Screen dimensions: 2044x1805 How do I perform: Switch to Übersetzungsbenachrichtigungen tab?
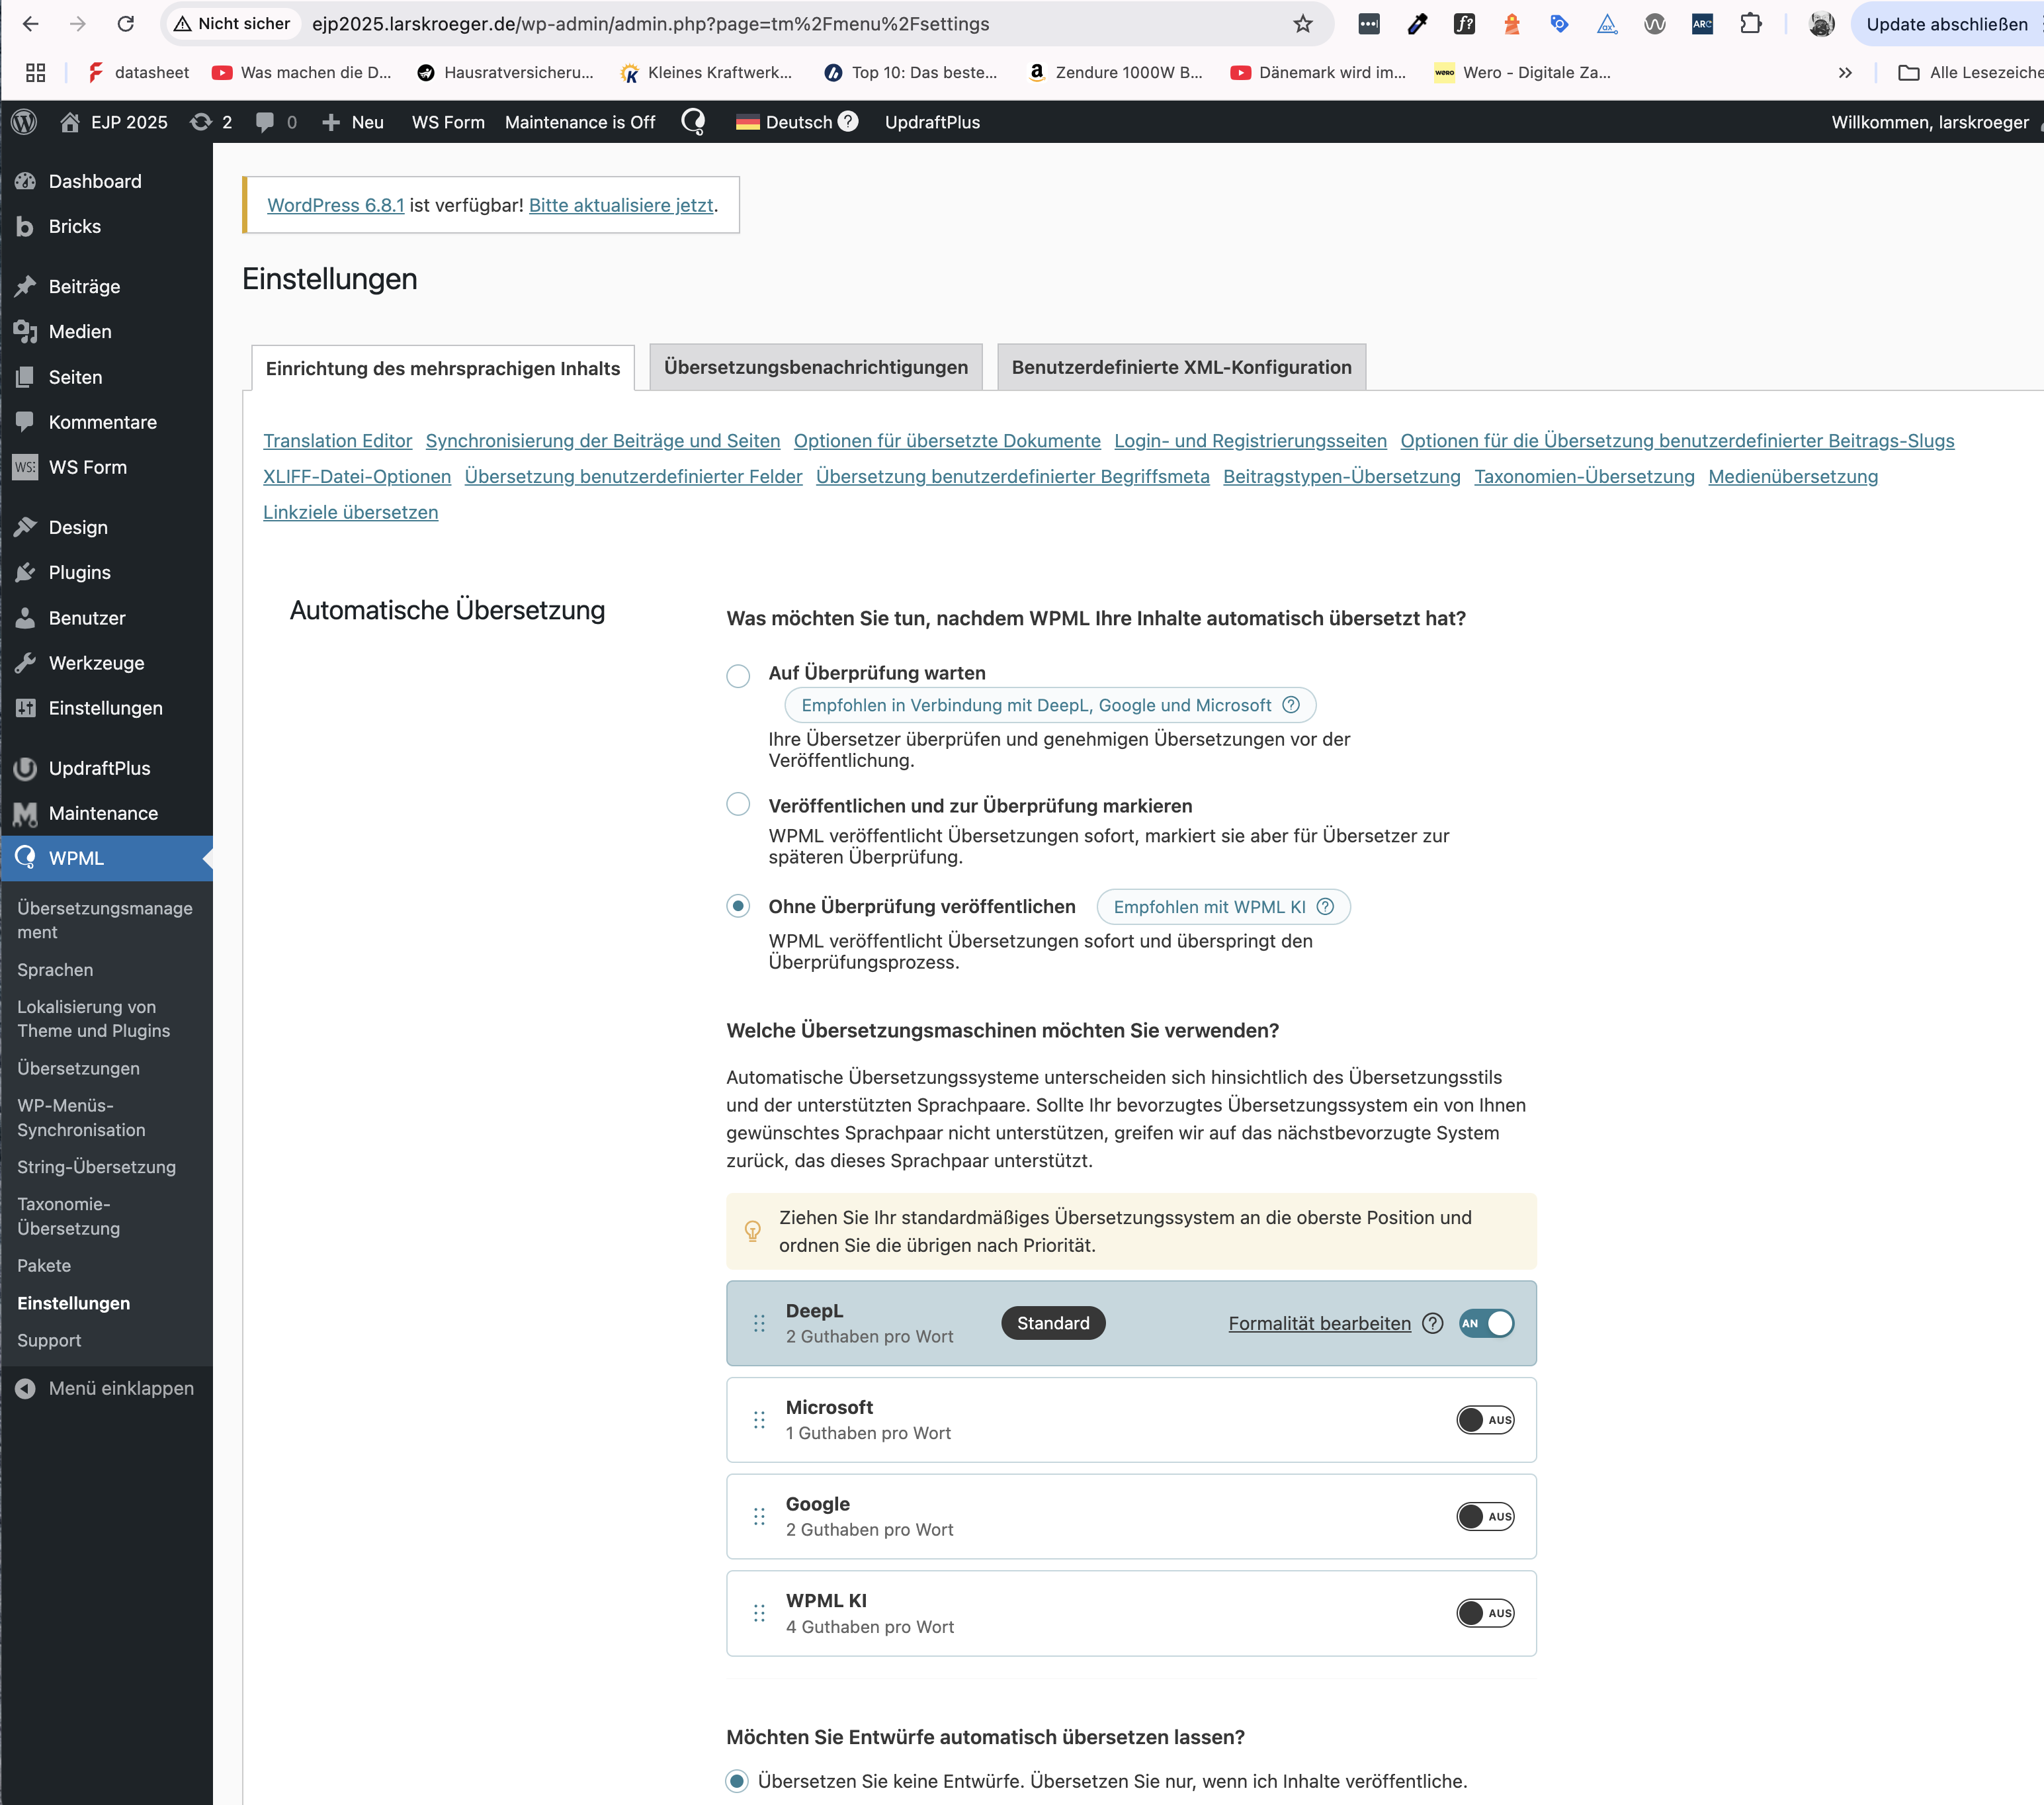[816, 367]
